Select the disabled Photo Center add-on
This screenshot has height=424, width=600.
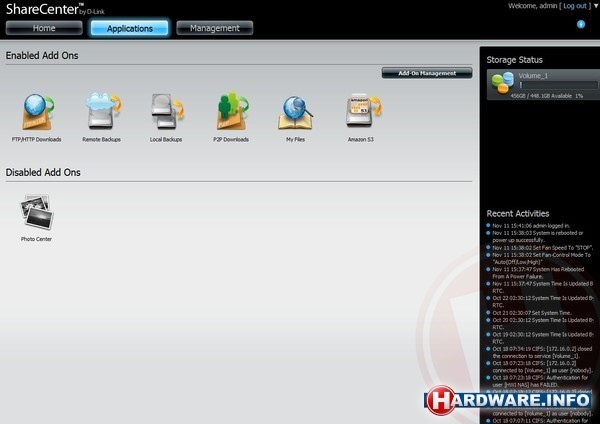pos(36,212)
